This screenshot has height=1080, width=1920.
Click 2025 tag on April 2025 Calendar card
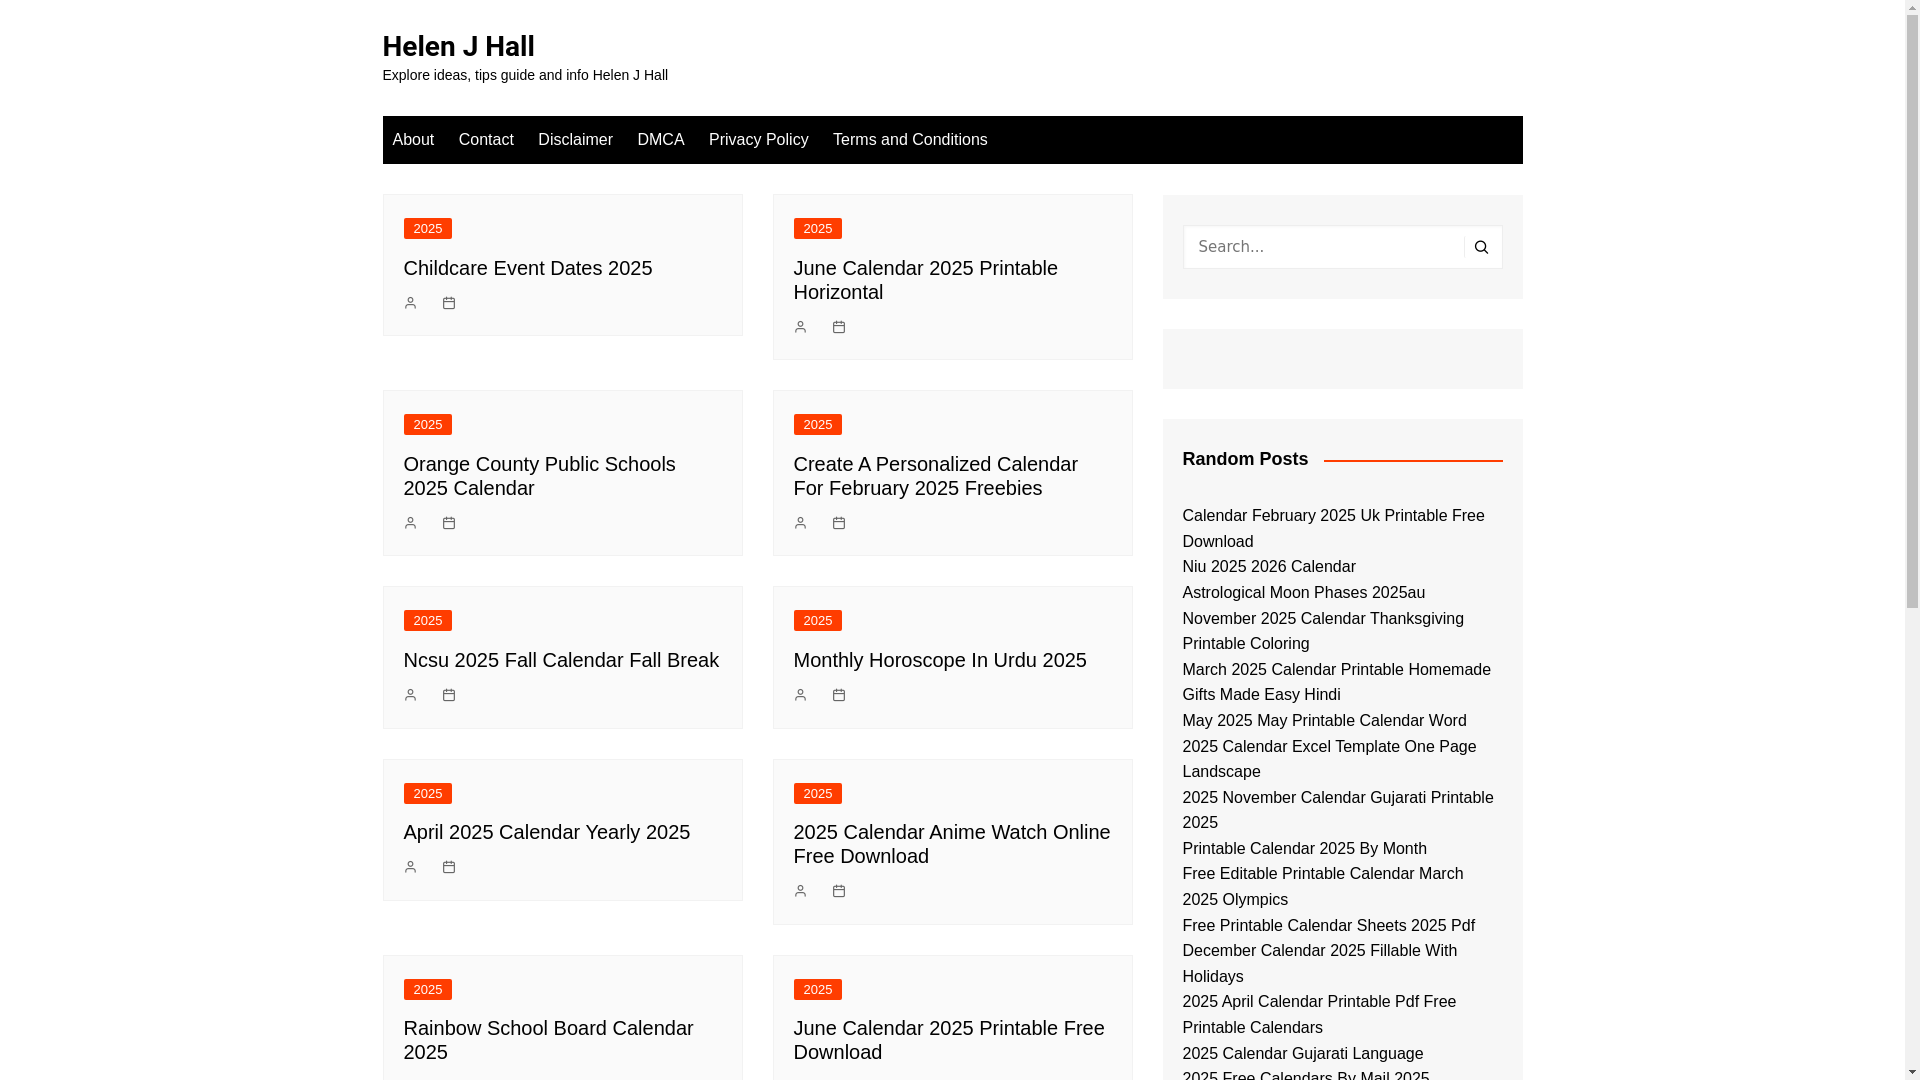pyautogui.click(x=428, y=794)
